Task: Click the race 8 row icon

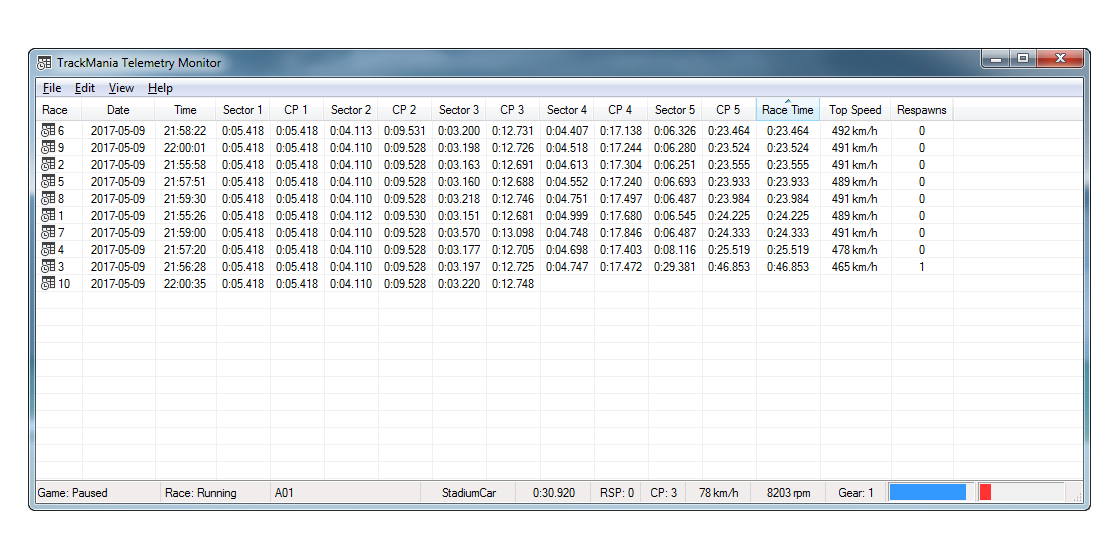Action: click(48, 199)
